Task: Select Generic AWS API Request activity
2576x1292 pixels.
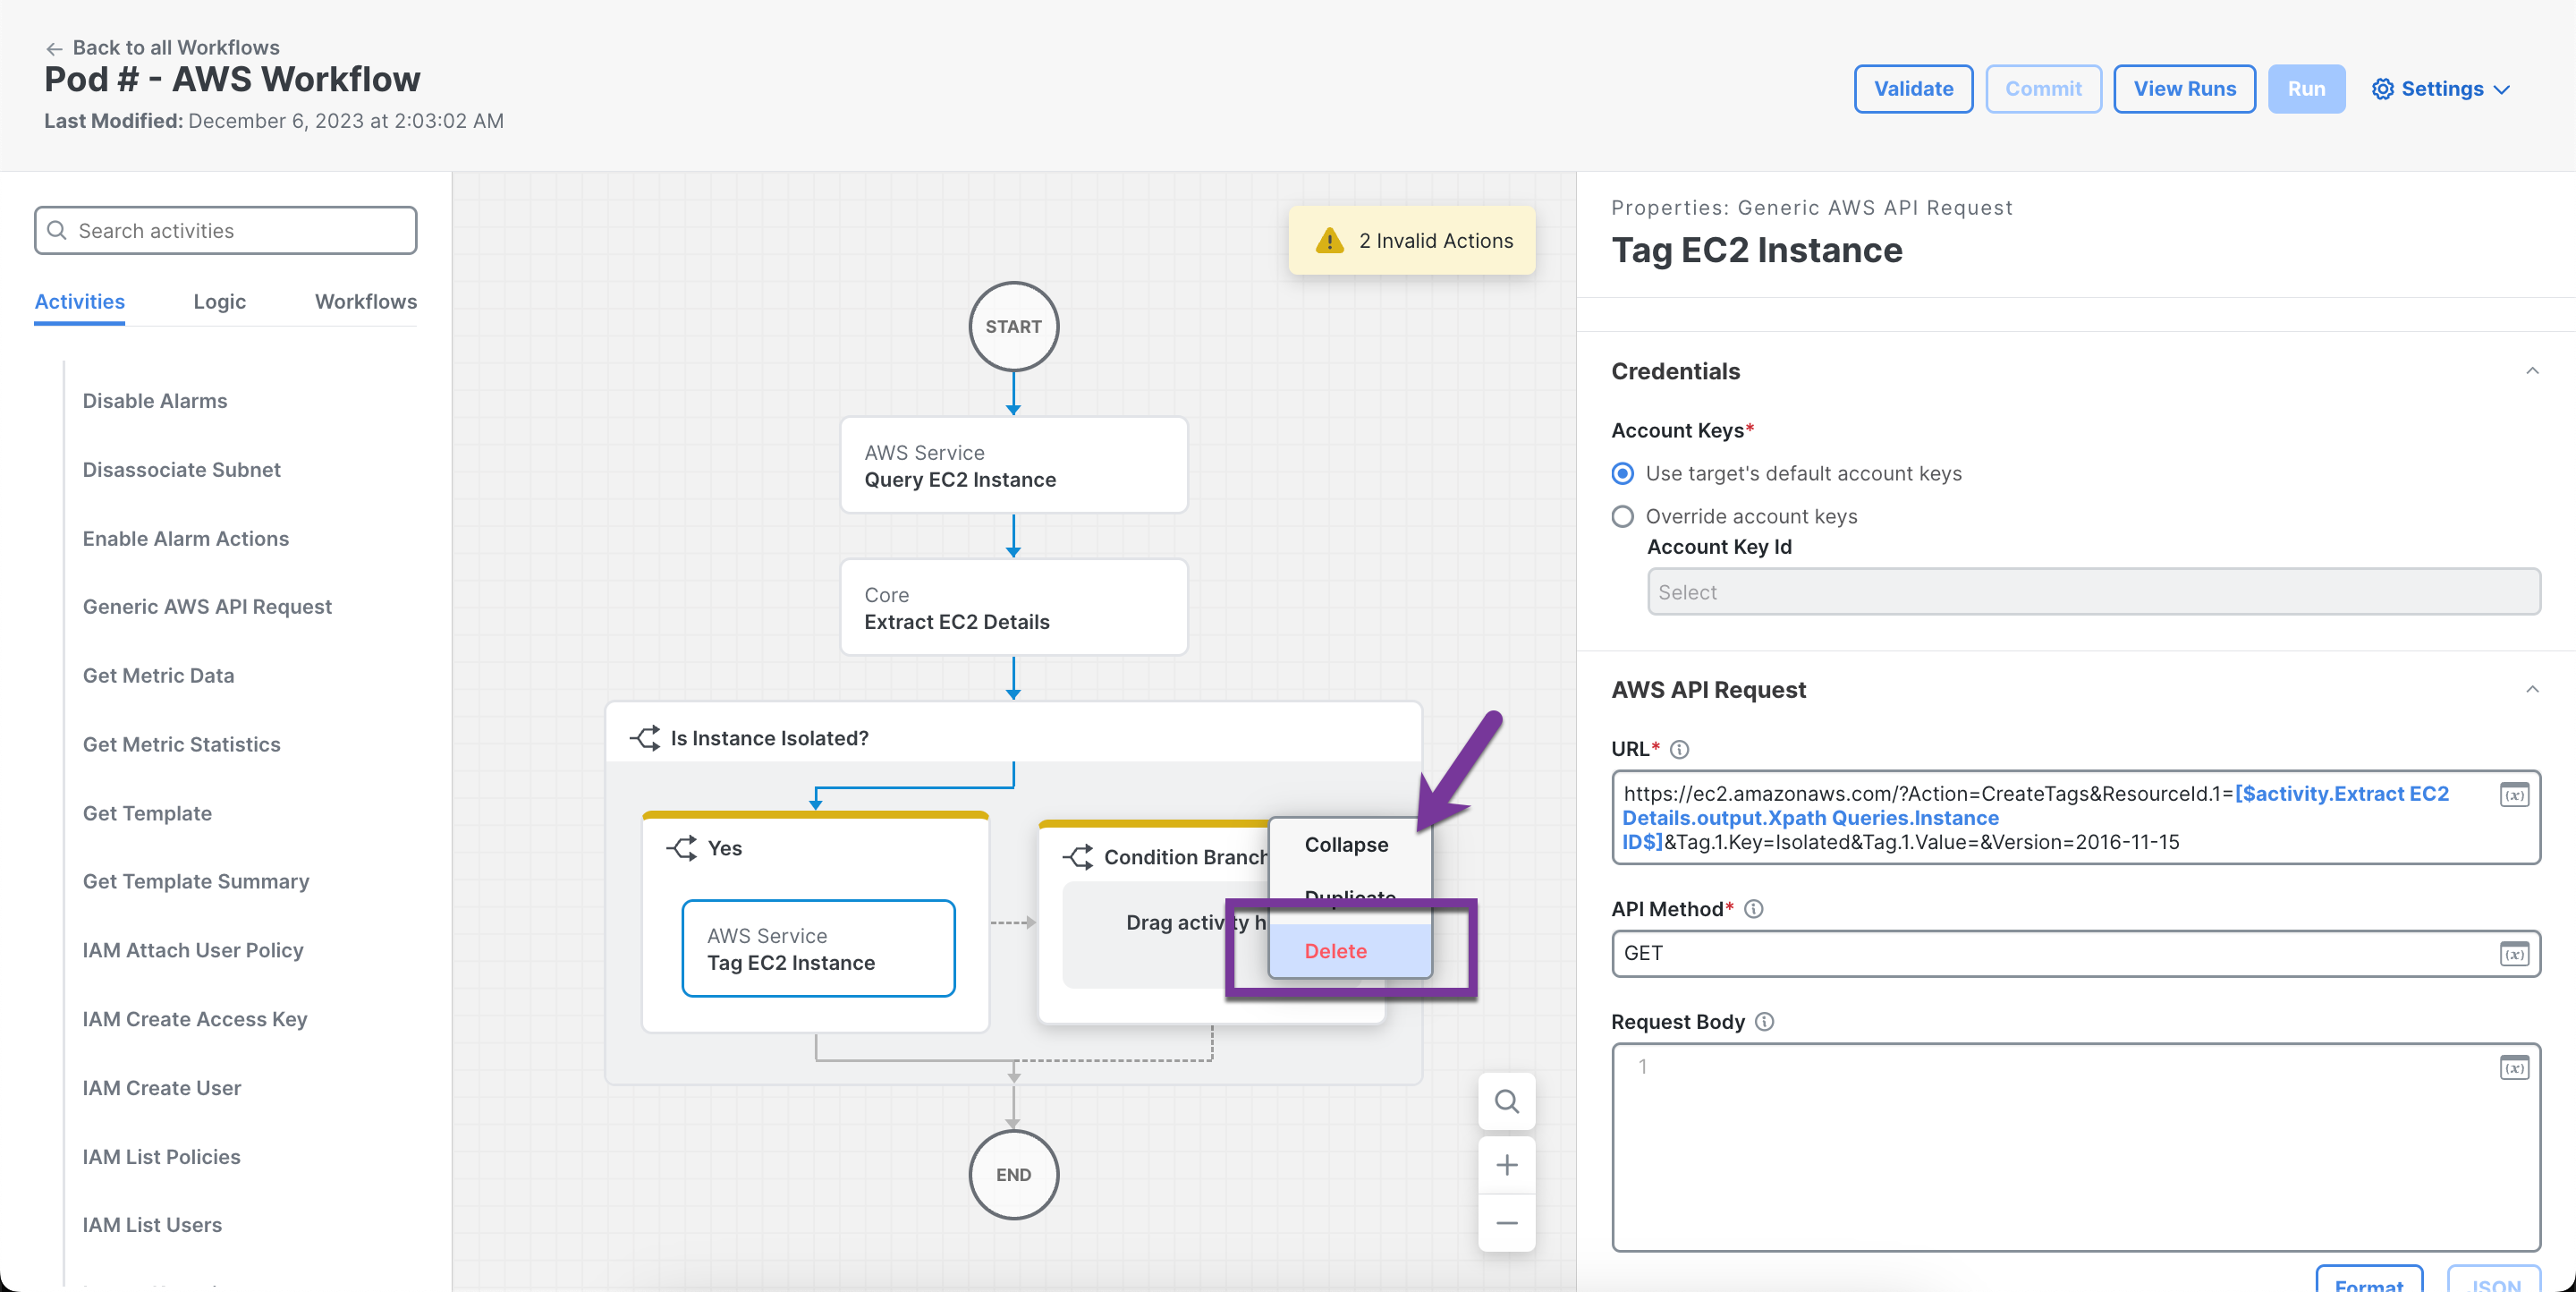Action: tap(207, 607)
